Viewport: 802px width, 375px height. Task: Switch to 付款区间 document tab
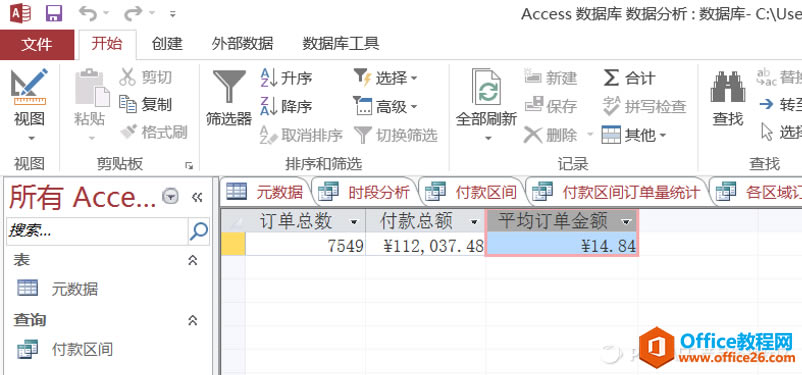[471, 192]
